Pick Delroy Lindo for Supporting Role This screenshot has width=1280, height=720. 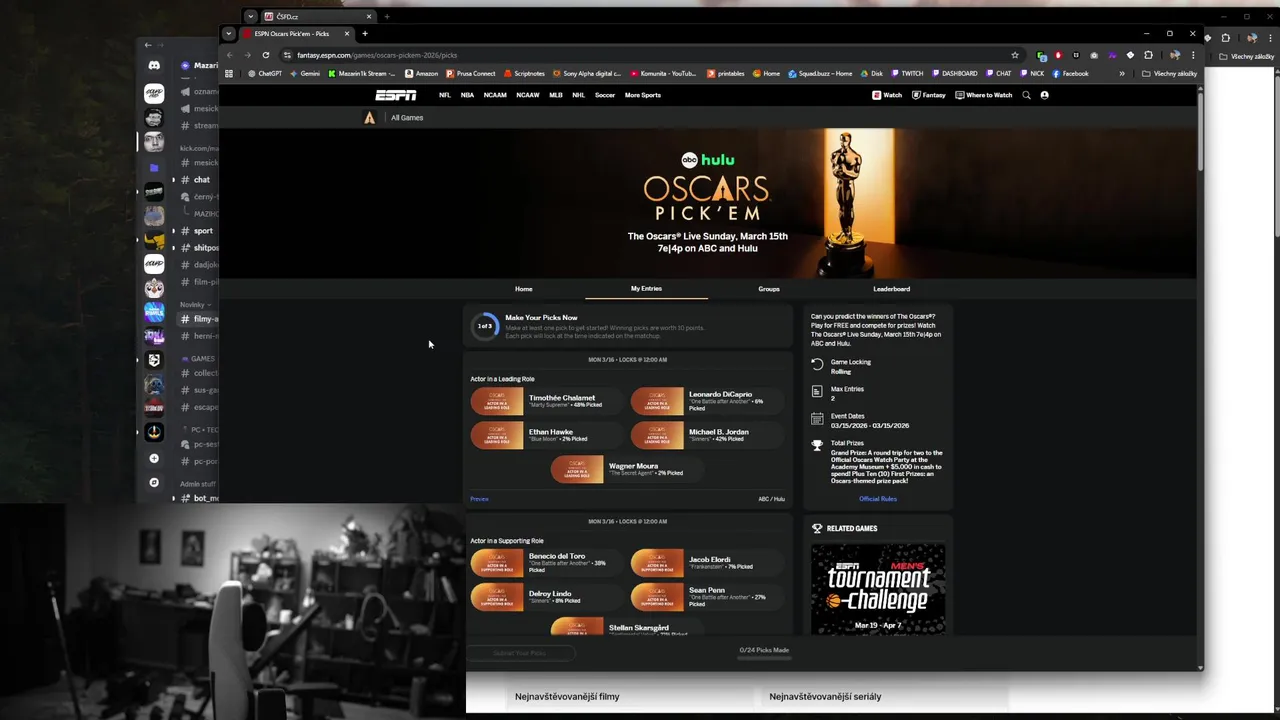(546, 597)
